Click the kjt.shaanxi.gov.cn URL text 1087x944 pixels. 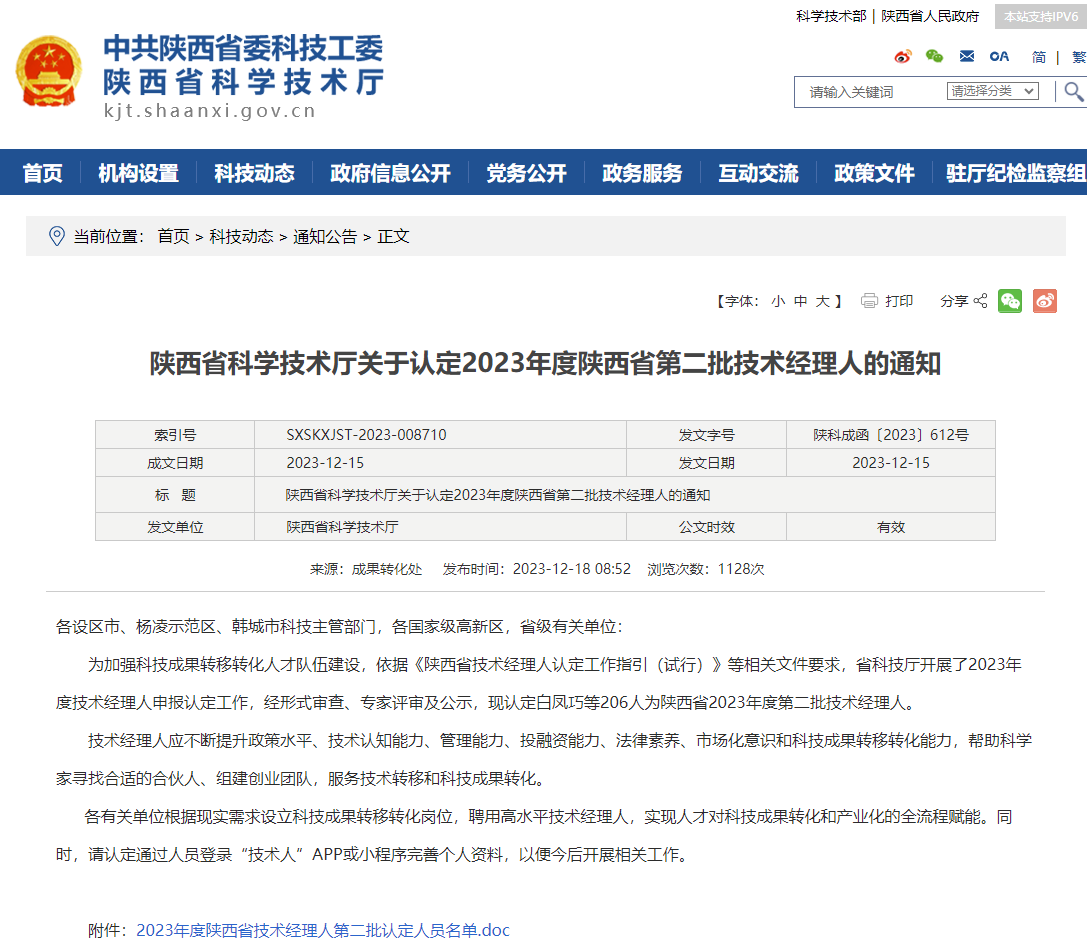click(x=209, y=111)
